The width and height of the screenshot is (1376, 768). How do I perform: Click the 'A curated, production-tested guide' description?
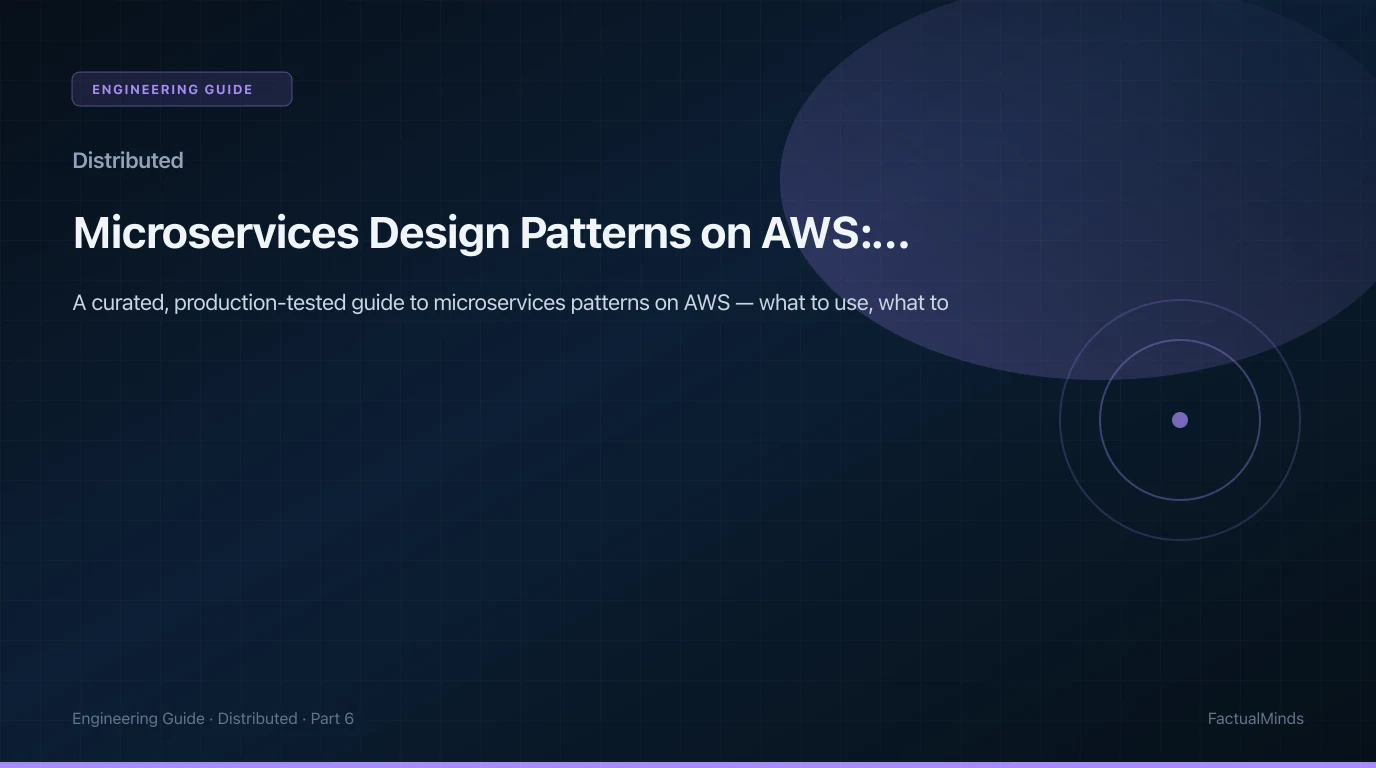point(510,302)
